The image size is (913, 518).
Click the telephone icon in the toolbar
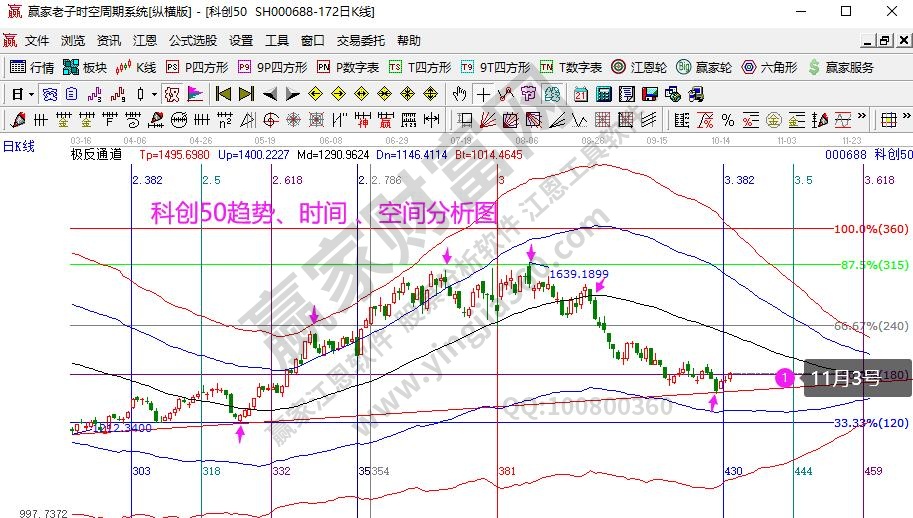(x=50, y=94)
